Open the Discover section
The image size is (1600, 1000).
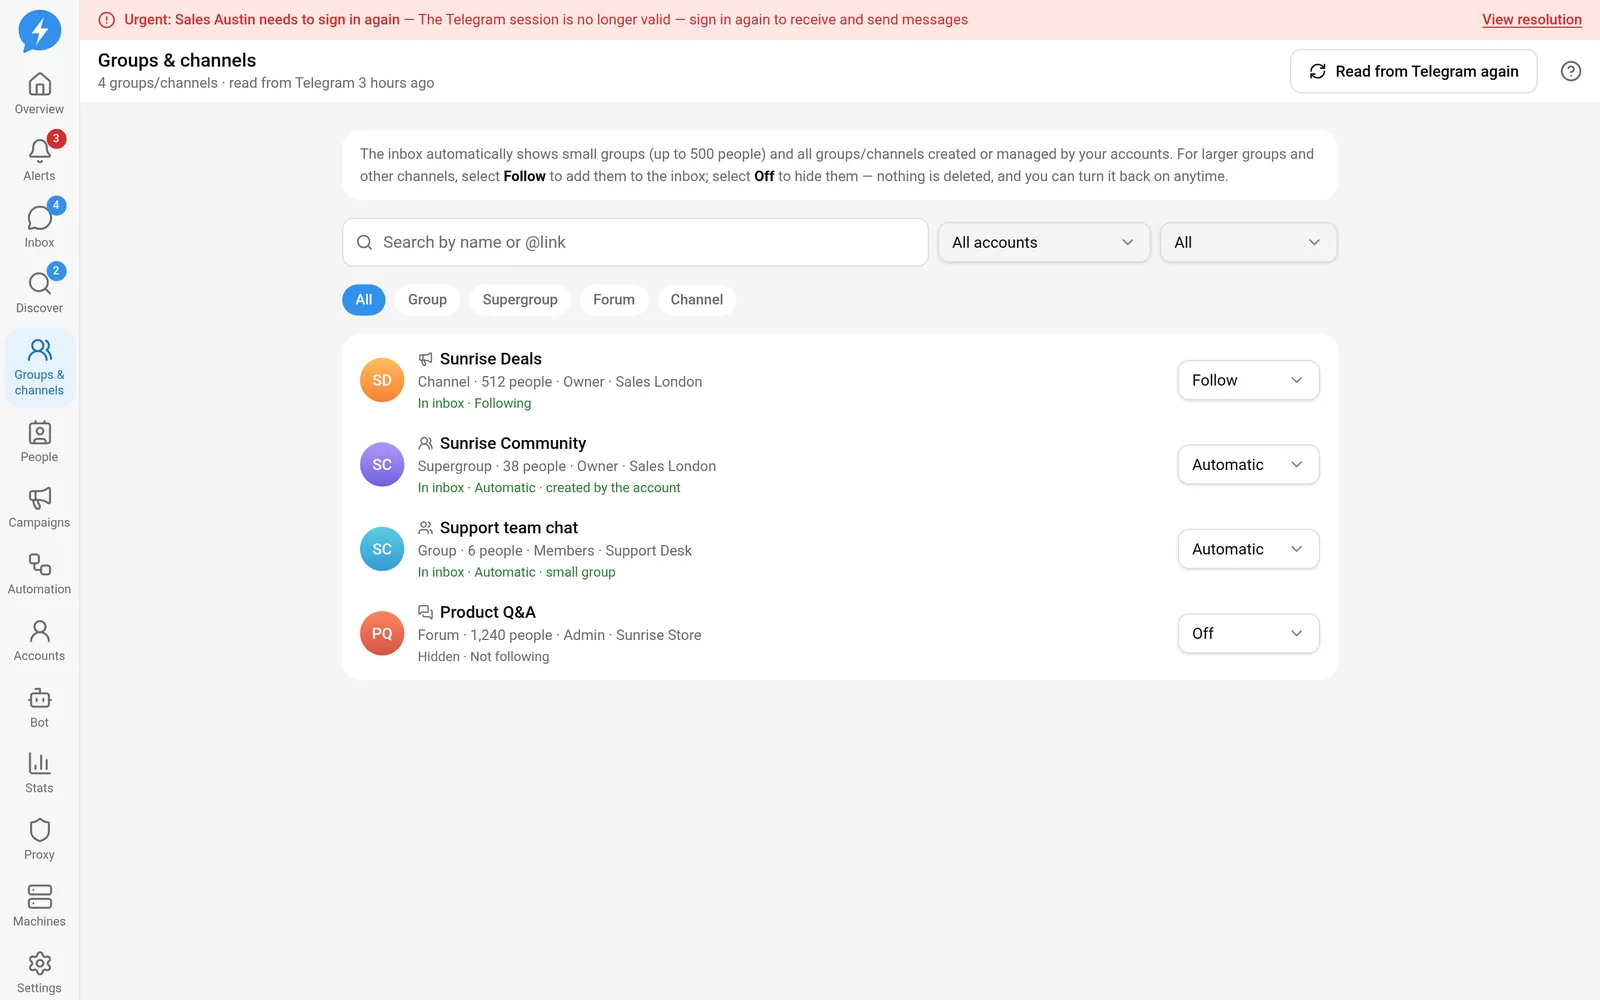pyautogui.click(x=40, y=294)
